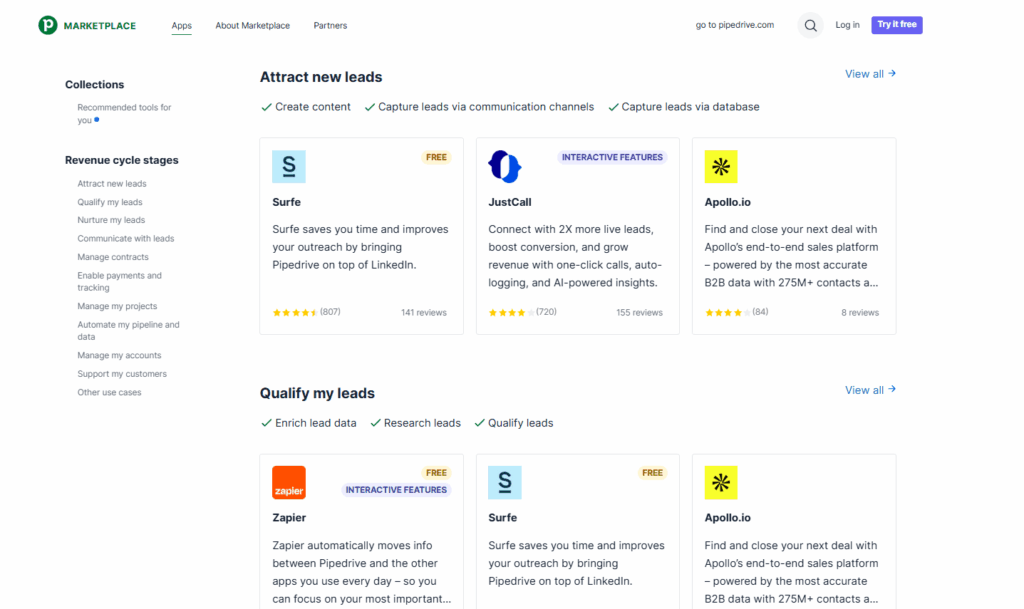Expand View all for Qualify my leads
1024x609 pixels.
(870, 390)
